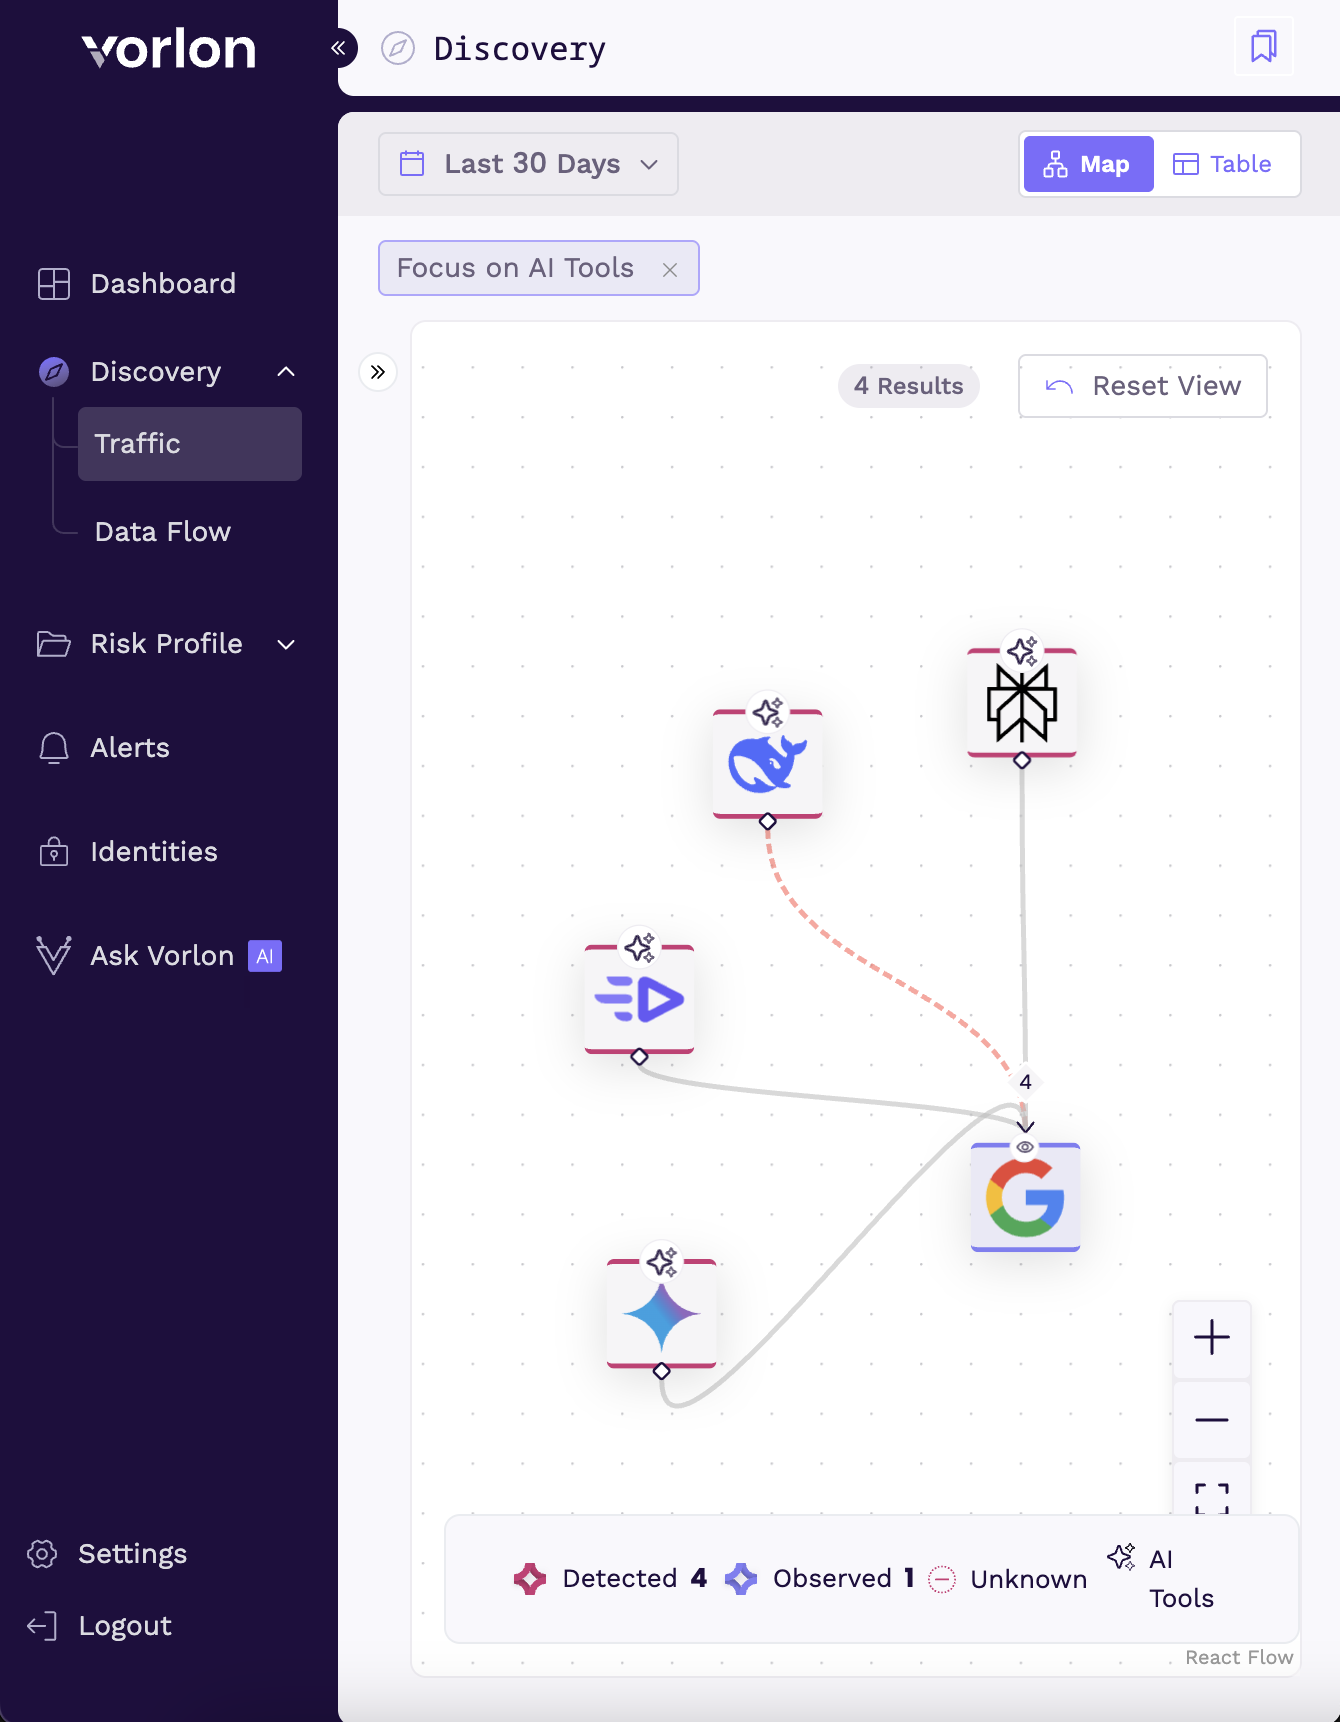
Task: Open Ask Vorlon AI assistant
Action: (x=162, y=956)
